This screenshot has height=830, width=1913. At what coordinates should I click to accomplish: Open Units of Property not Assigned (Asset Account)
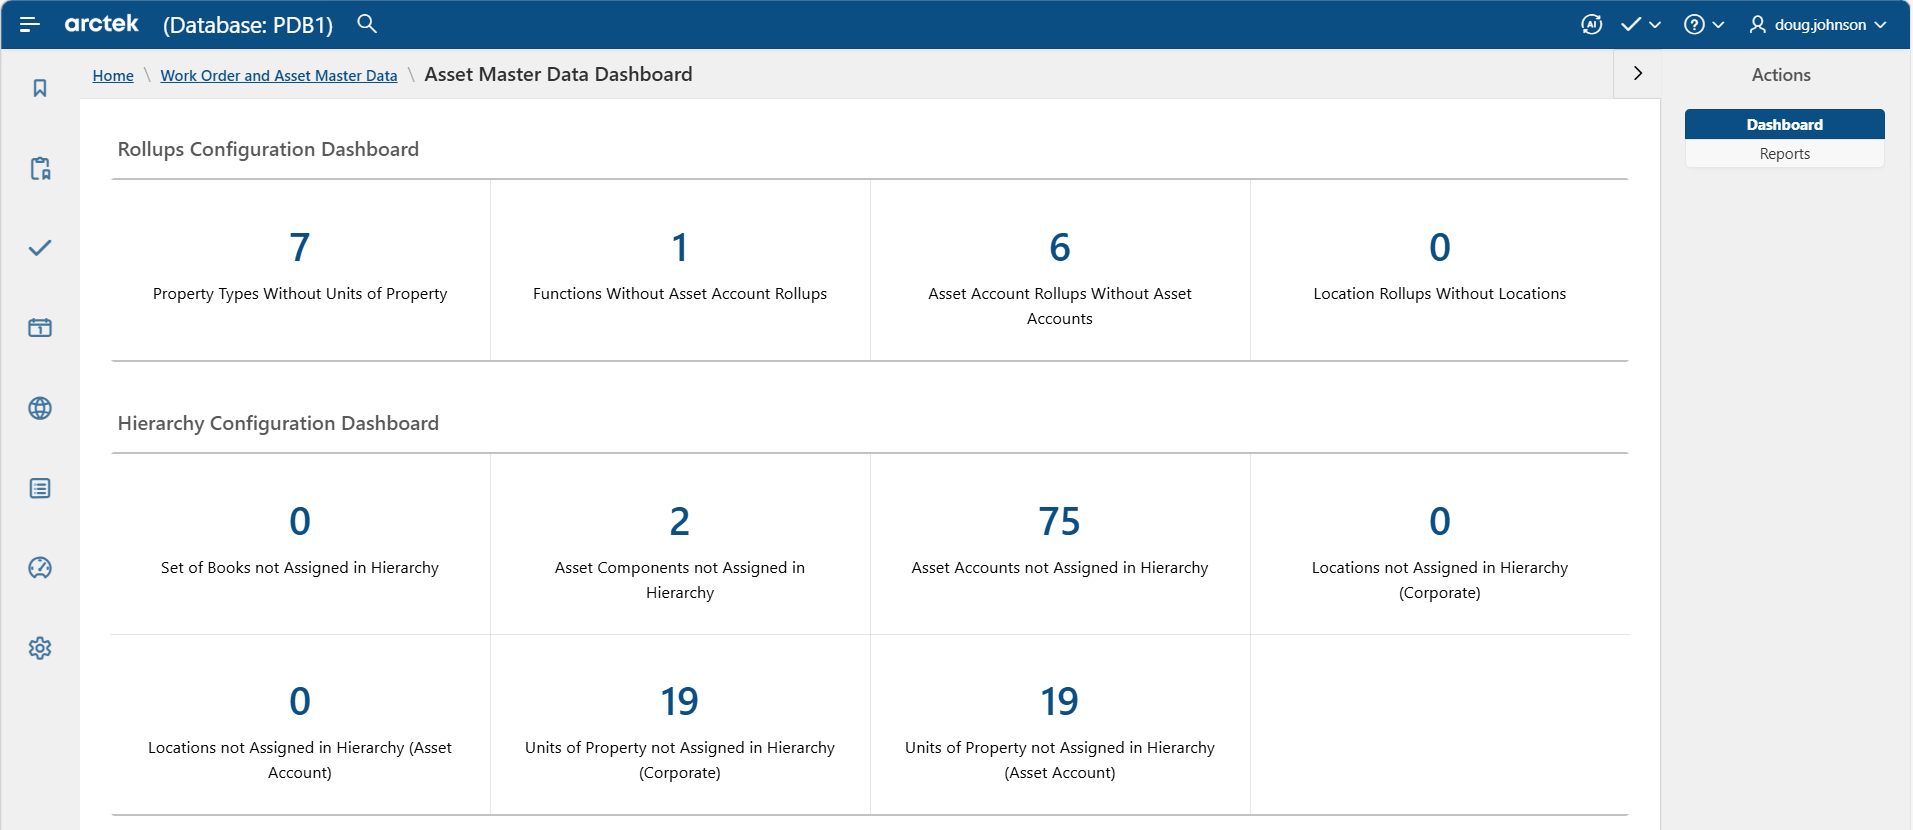point(1060,725)
